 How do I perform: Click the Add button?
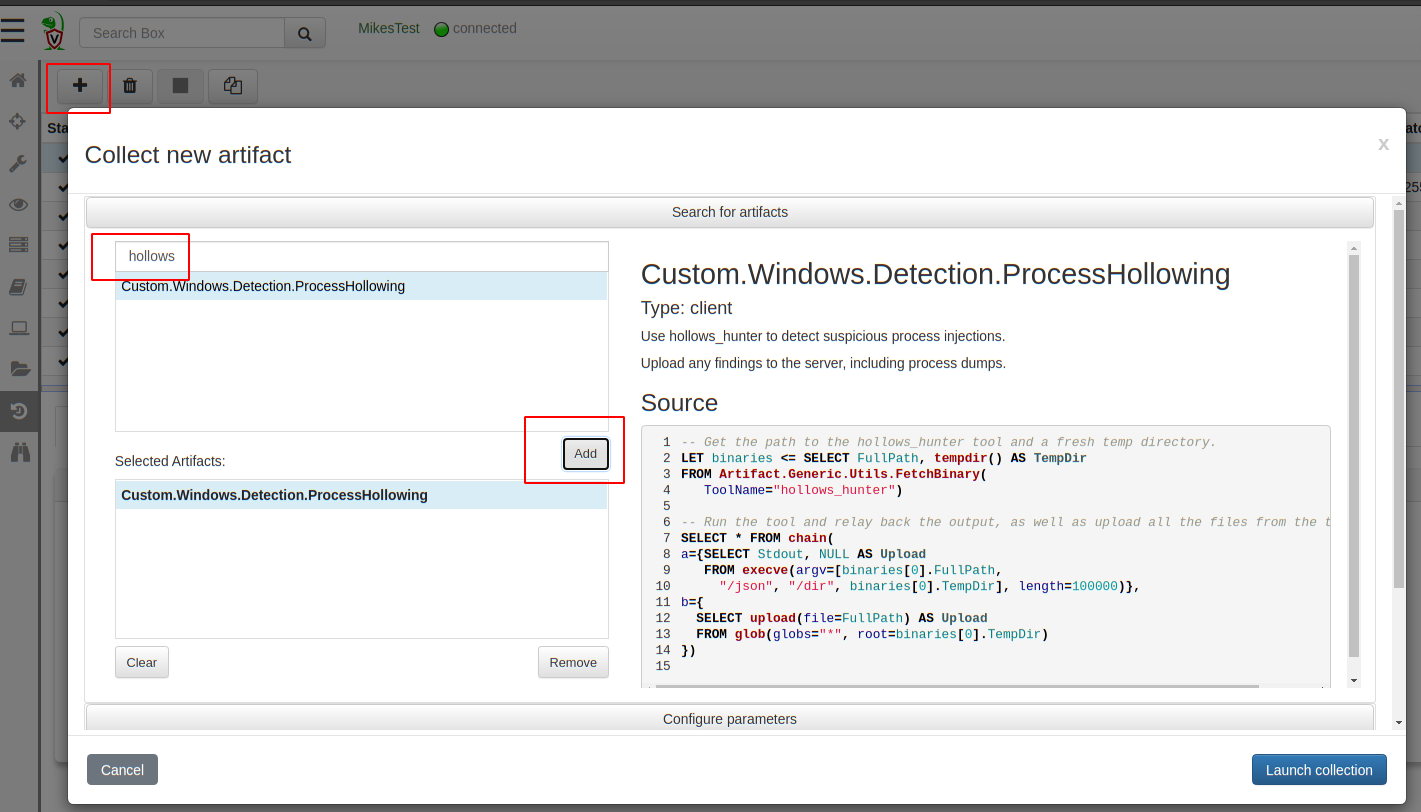pos(585,453)
